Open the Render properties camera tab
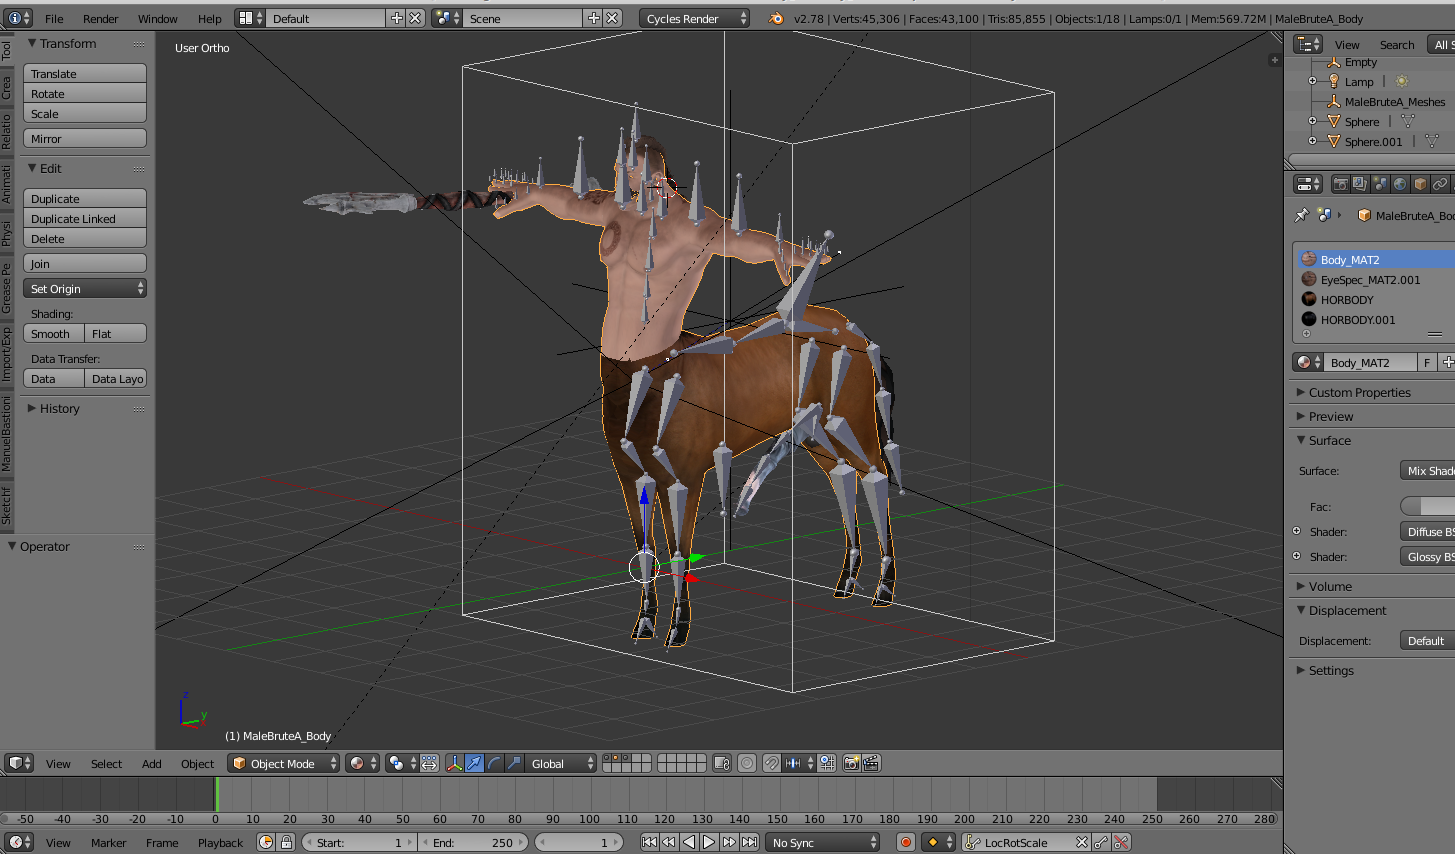1455x854 pixels. point(1341,184)
